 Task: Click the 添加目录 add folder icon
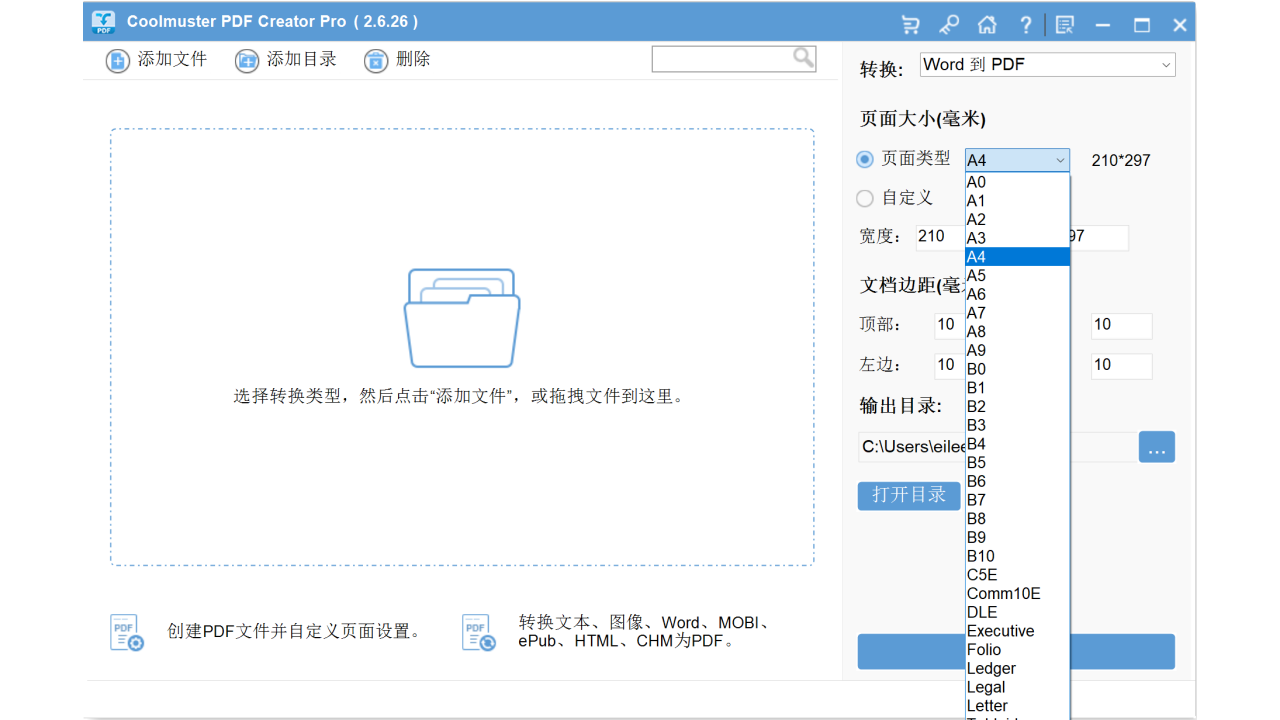[x=247, y=60]
